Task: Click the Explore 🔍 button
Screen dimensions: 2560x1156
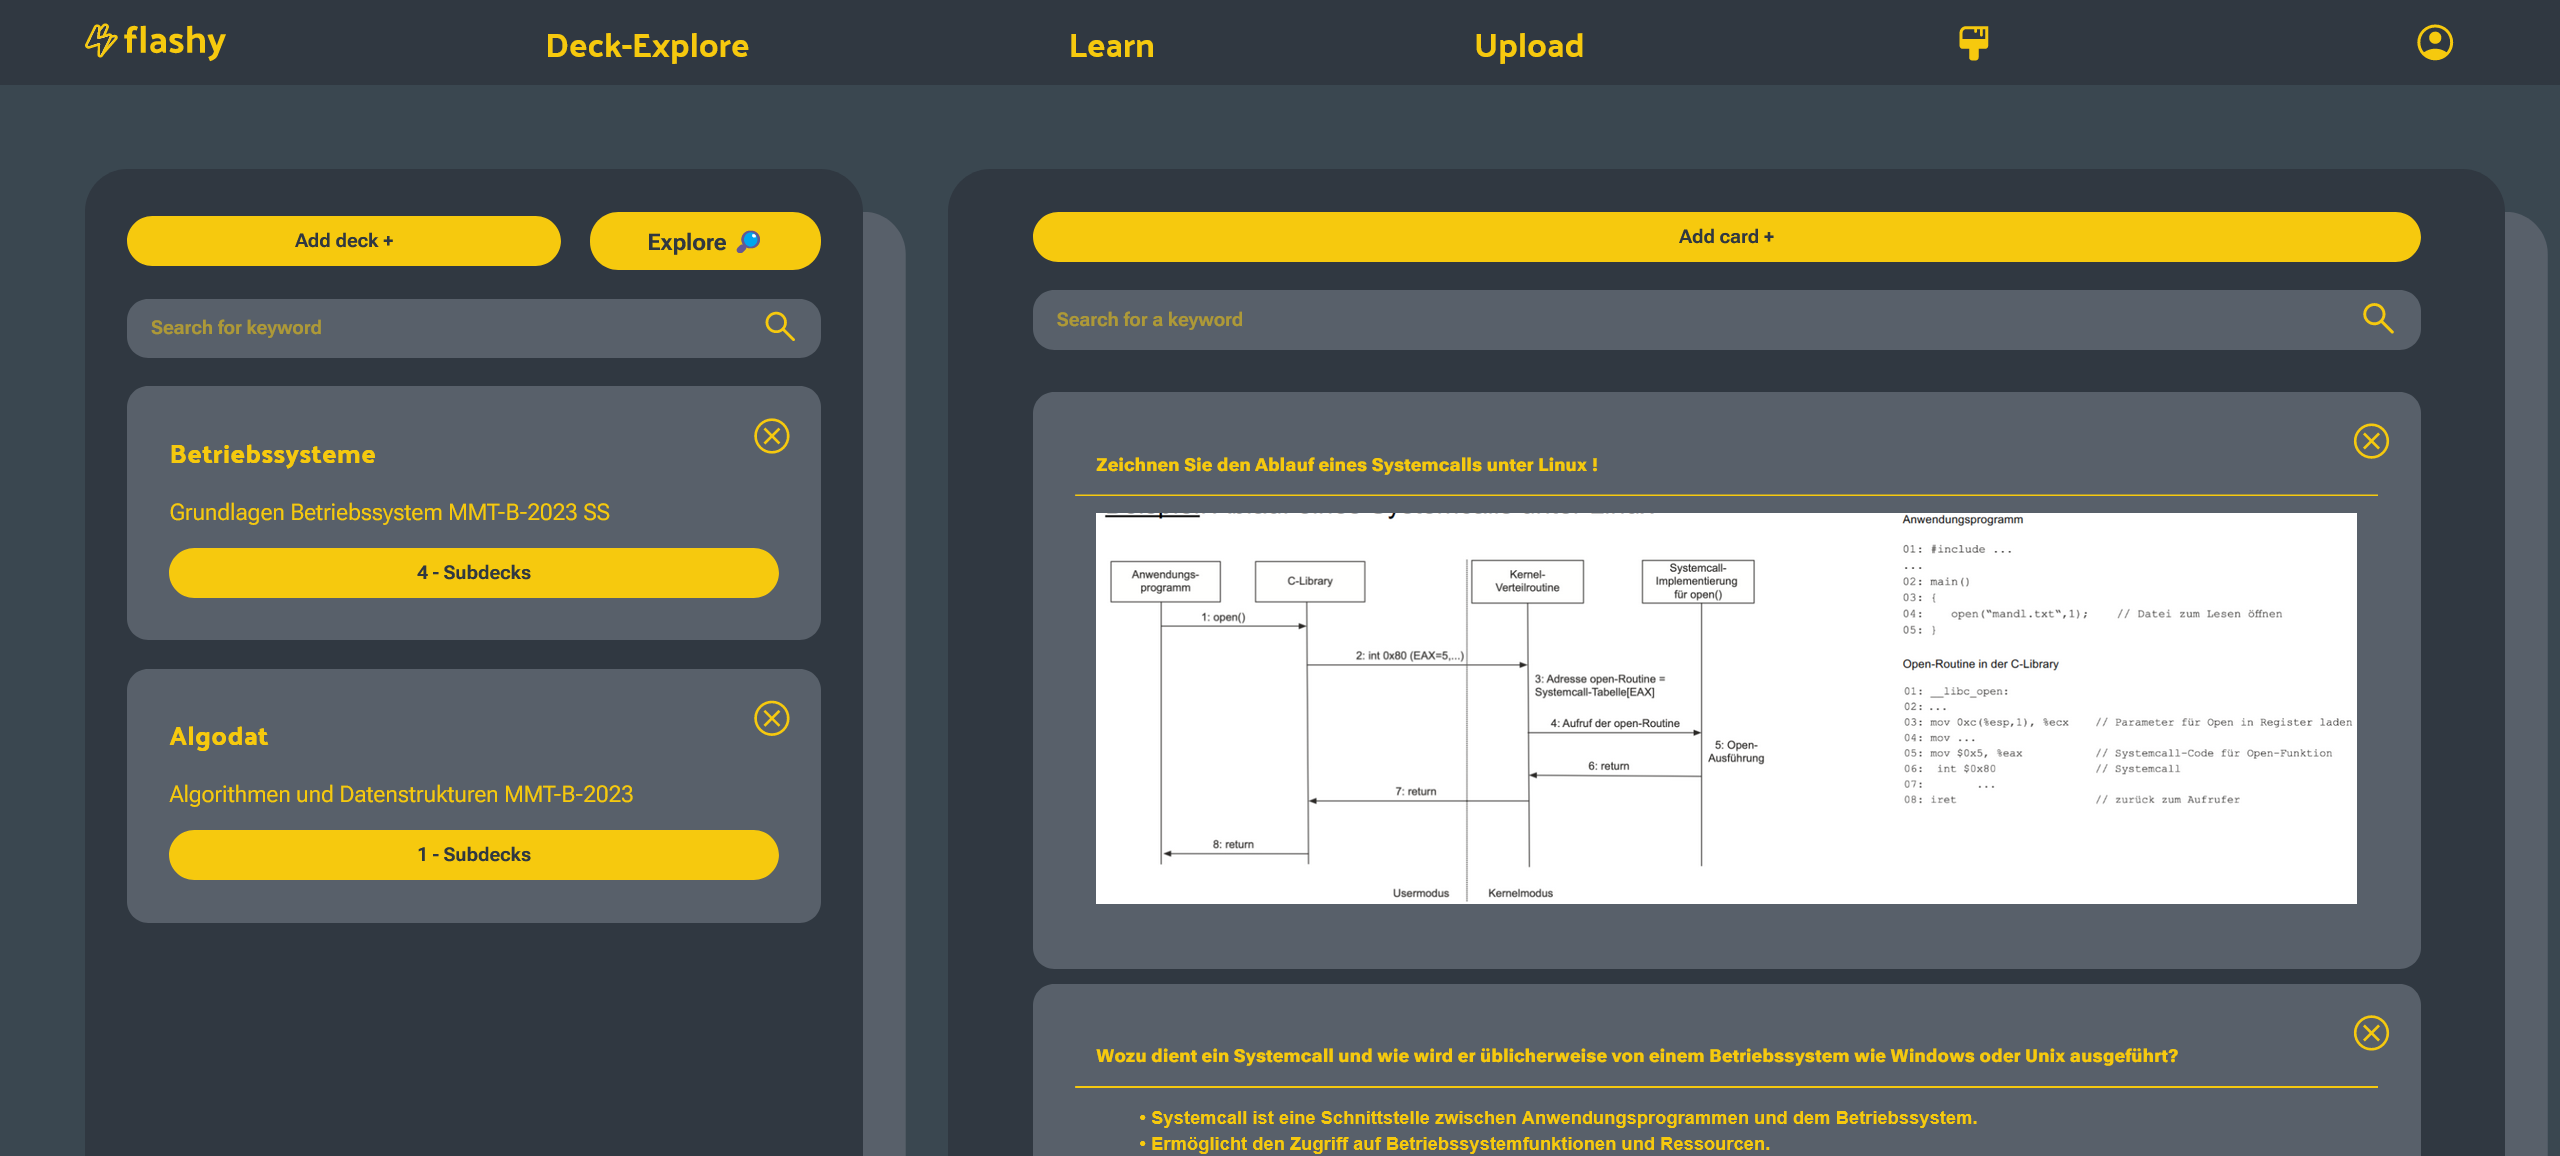Action: tap(704, 240)
